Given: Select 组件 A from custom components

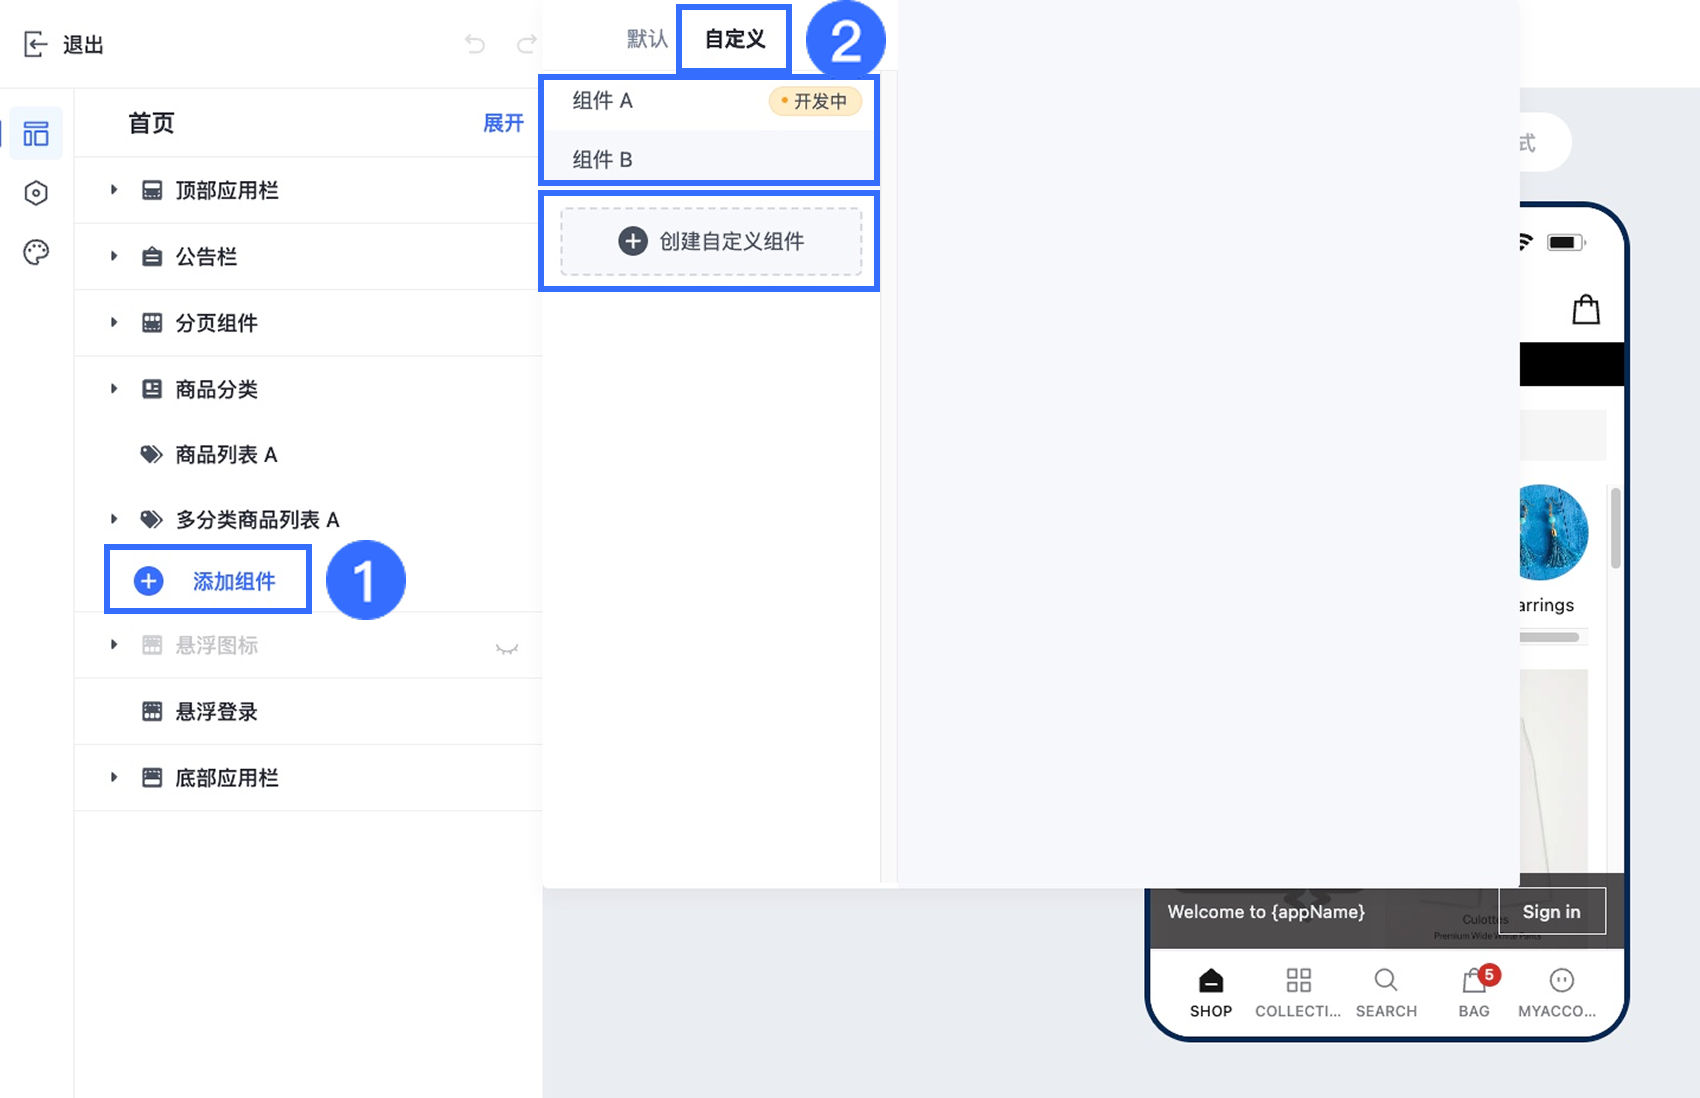Looking at the screenshot, I should [709, 101].
